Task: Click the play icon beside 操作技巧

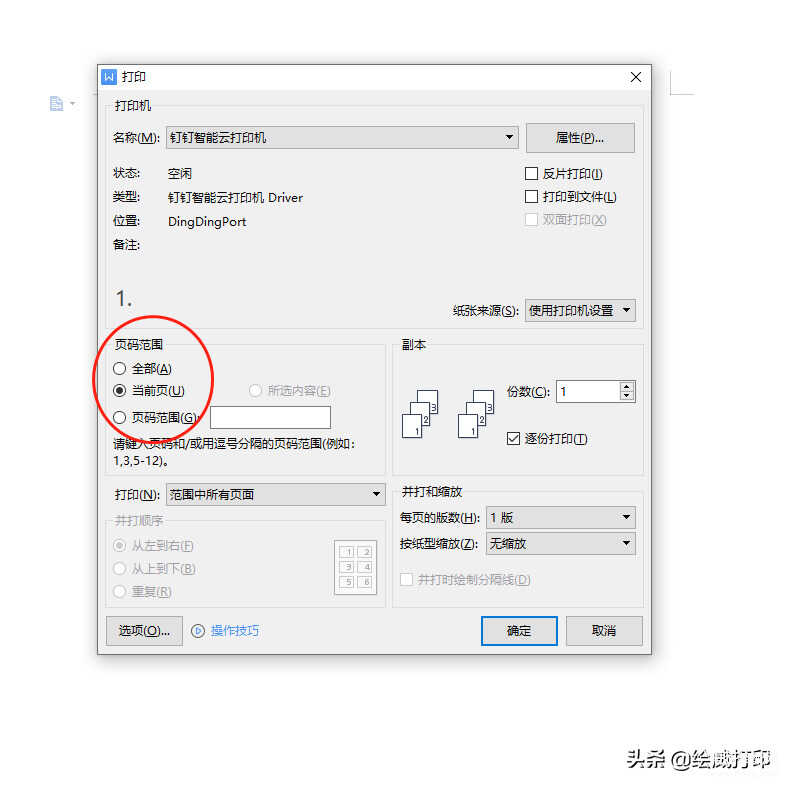Action: pos(198,631)
